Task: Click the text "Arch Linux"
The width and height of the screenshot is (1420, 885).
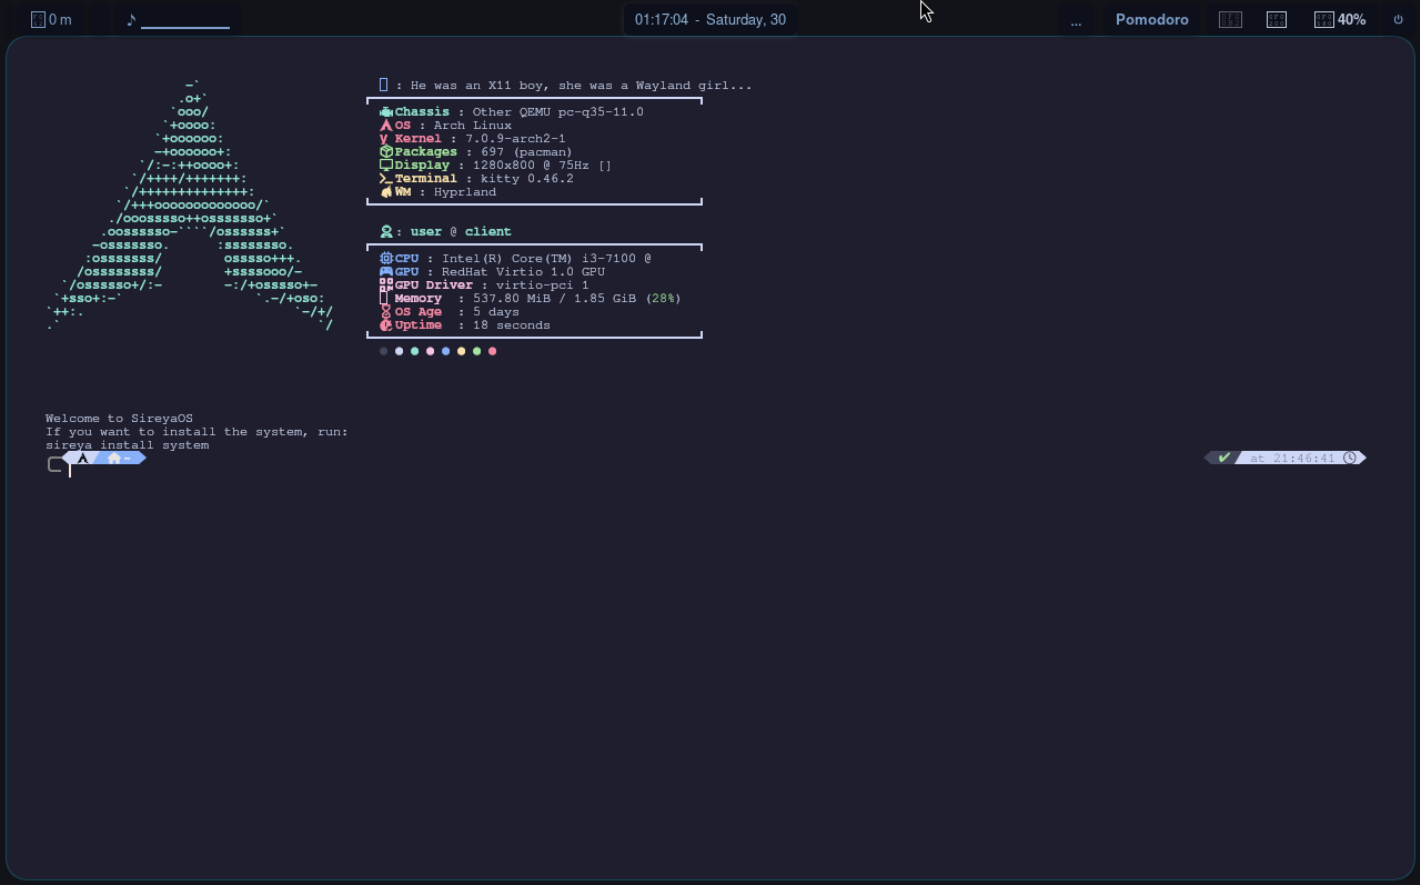Action: [x=473, y=125]
